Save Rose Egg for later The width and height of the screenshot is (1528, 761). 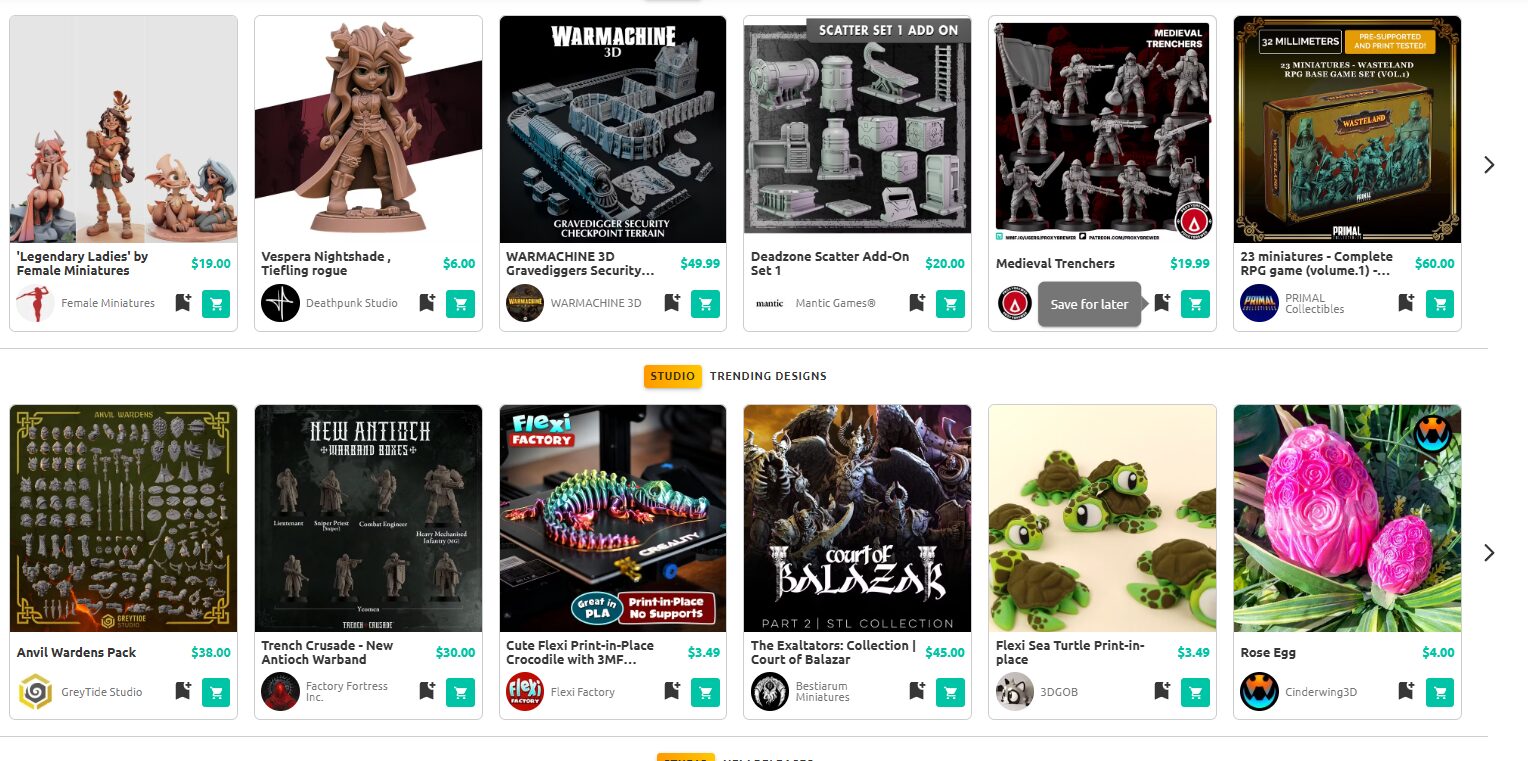click(1407, 691)
